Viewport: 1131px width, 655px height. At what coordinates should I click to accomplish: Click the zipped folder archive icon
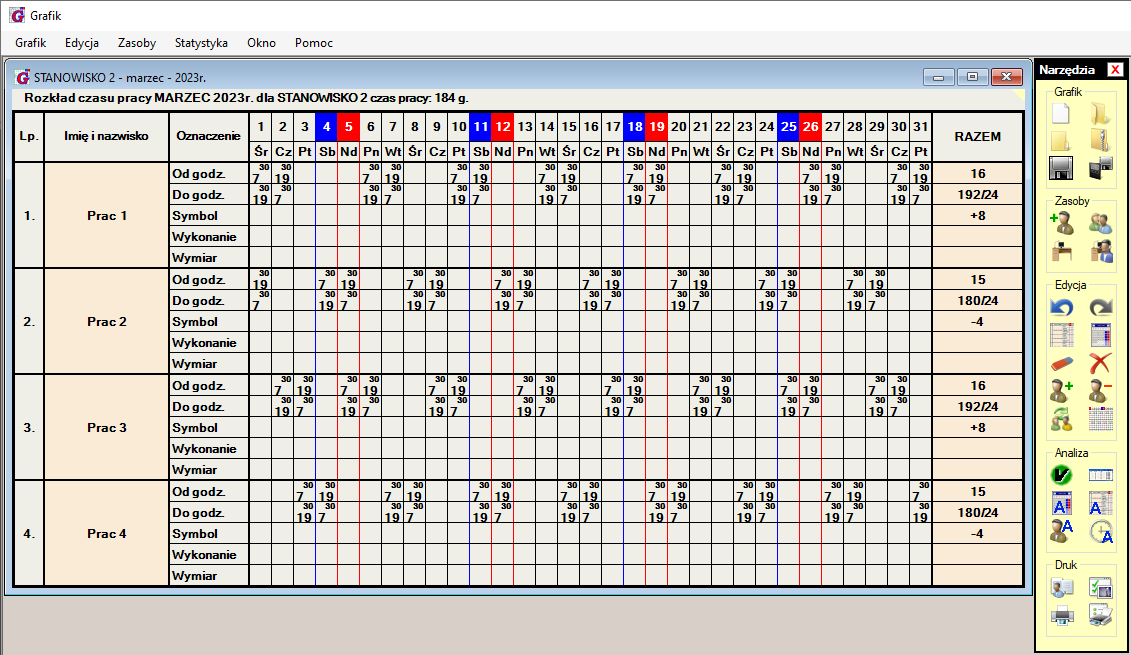pos(1101,140)
